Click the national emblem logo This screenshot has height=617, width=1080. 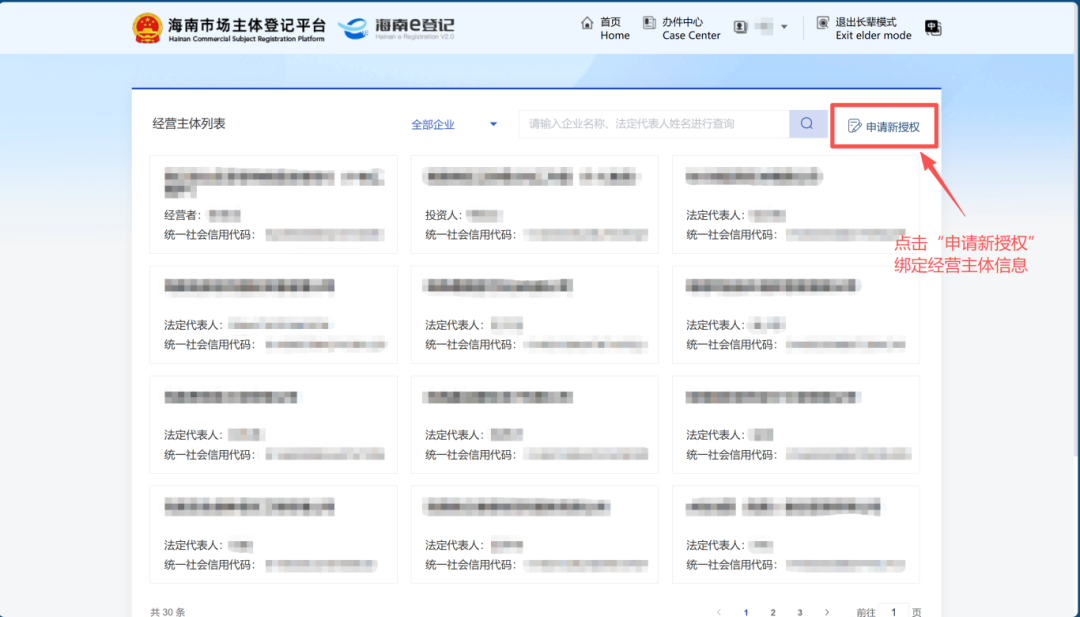[x=146, y=28]
